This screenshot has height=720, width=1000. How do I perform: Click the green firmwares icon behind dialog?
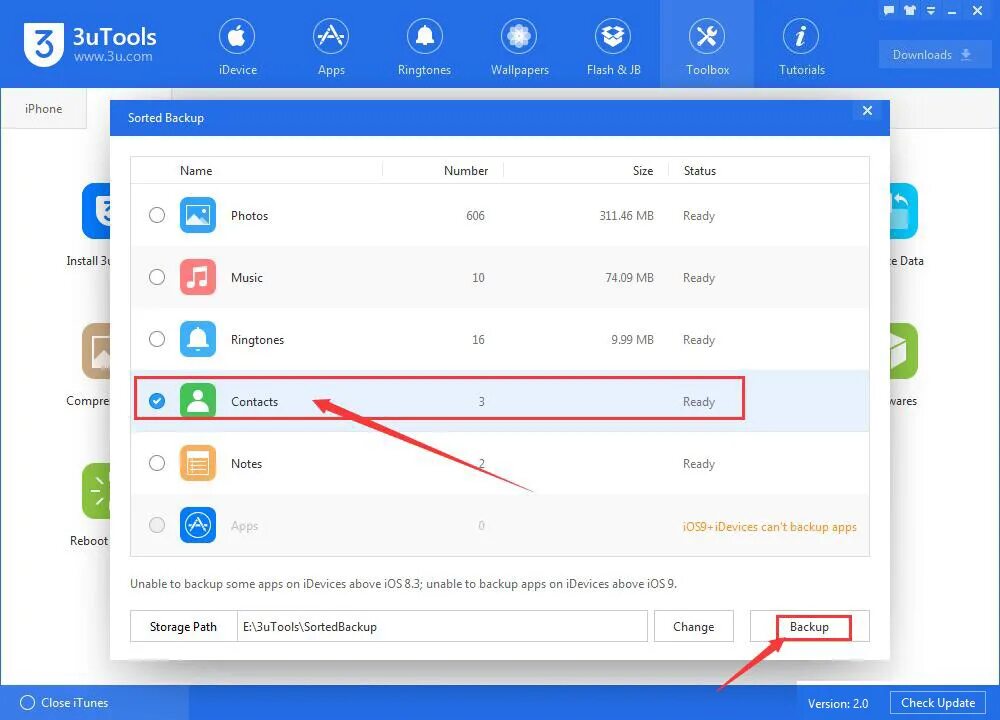(904, 351)
